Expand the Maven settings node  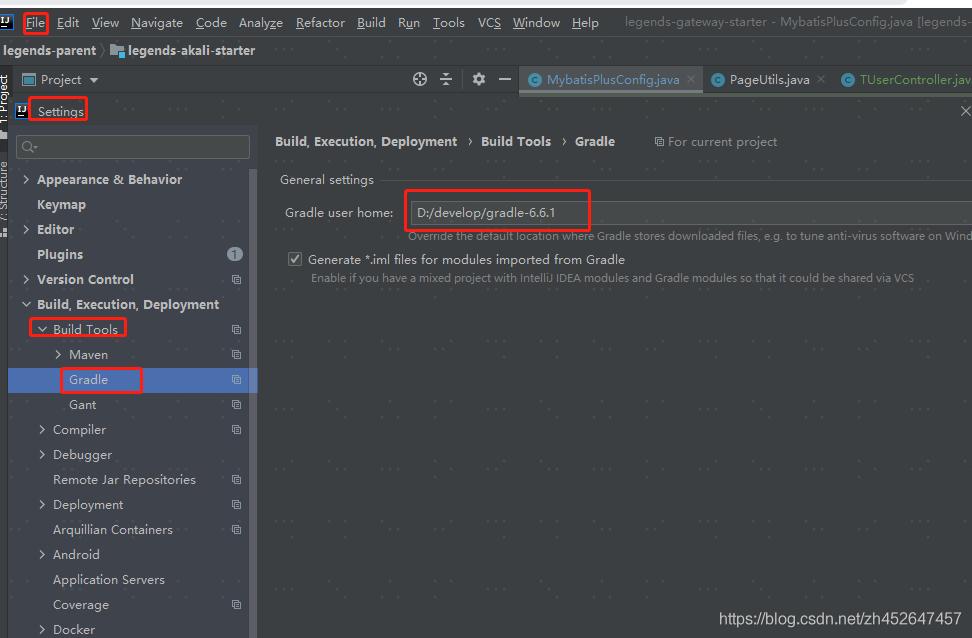58,355
